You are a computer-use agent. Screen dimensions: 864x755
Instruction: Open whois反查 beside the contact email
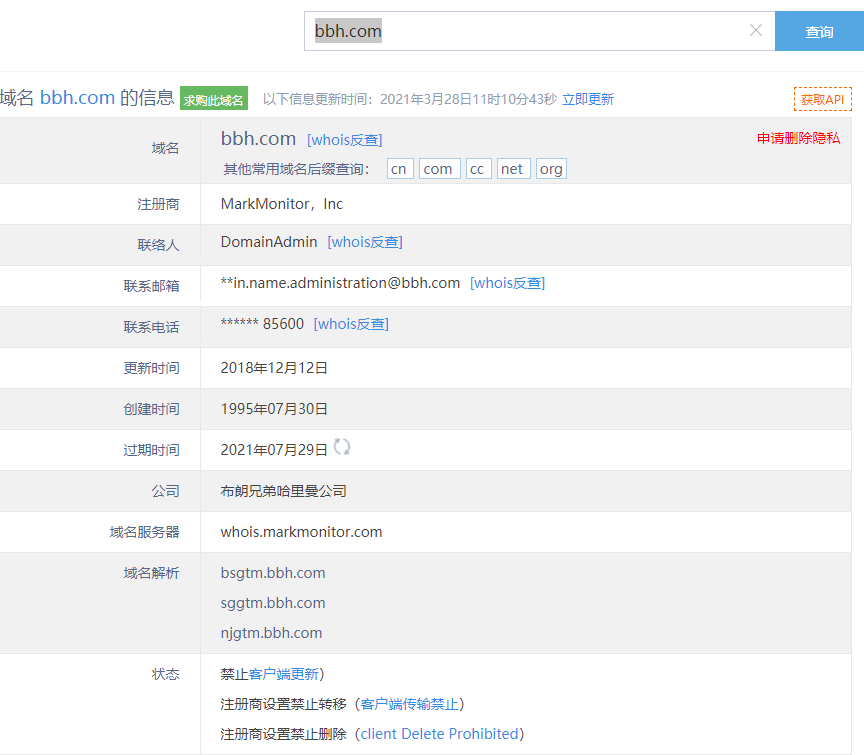coord(507,283)
